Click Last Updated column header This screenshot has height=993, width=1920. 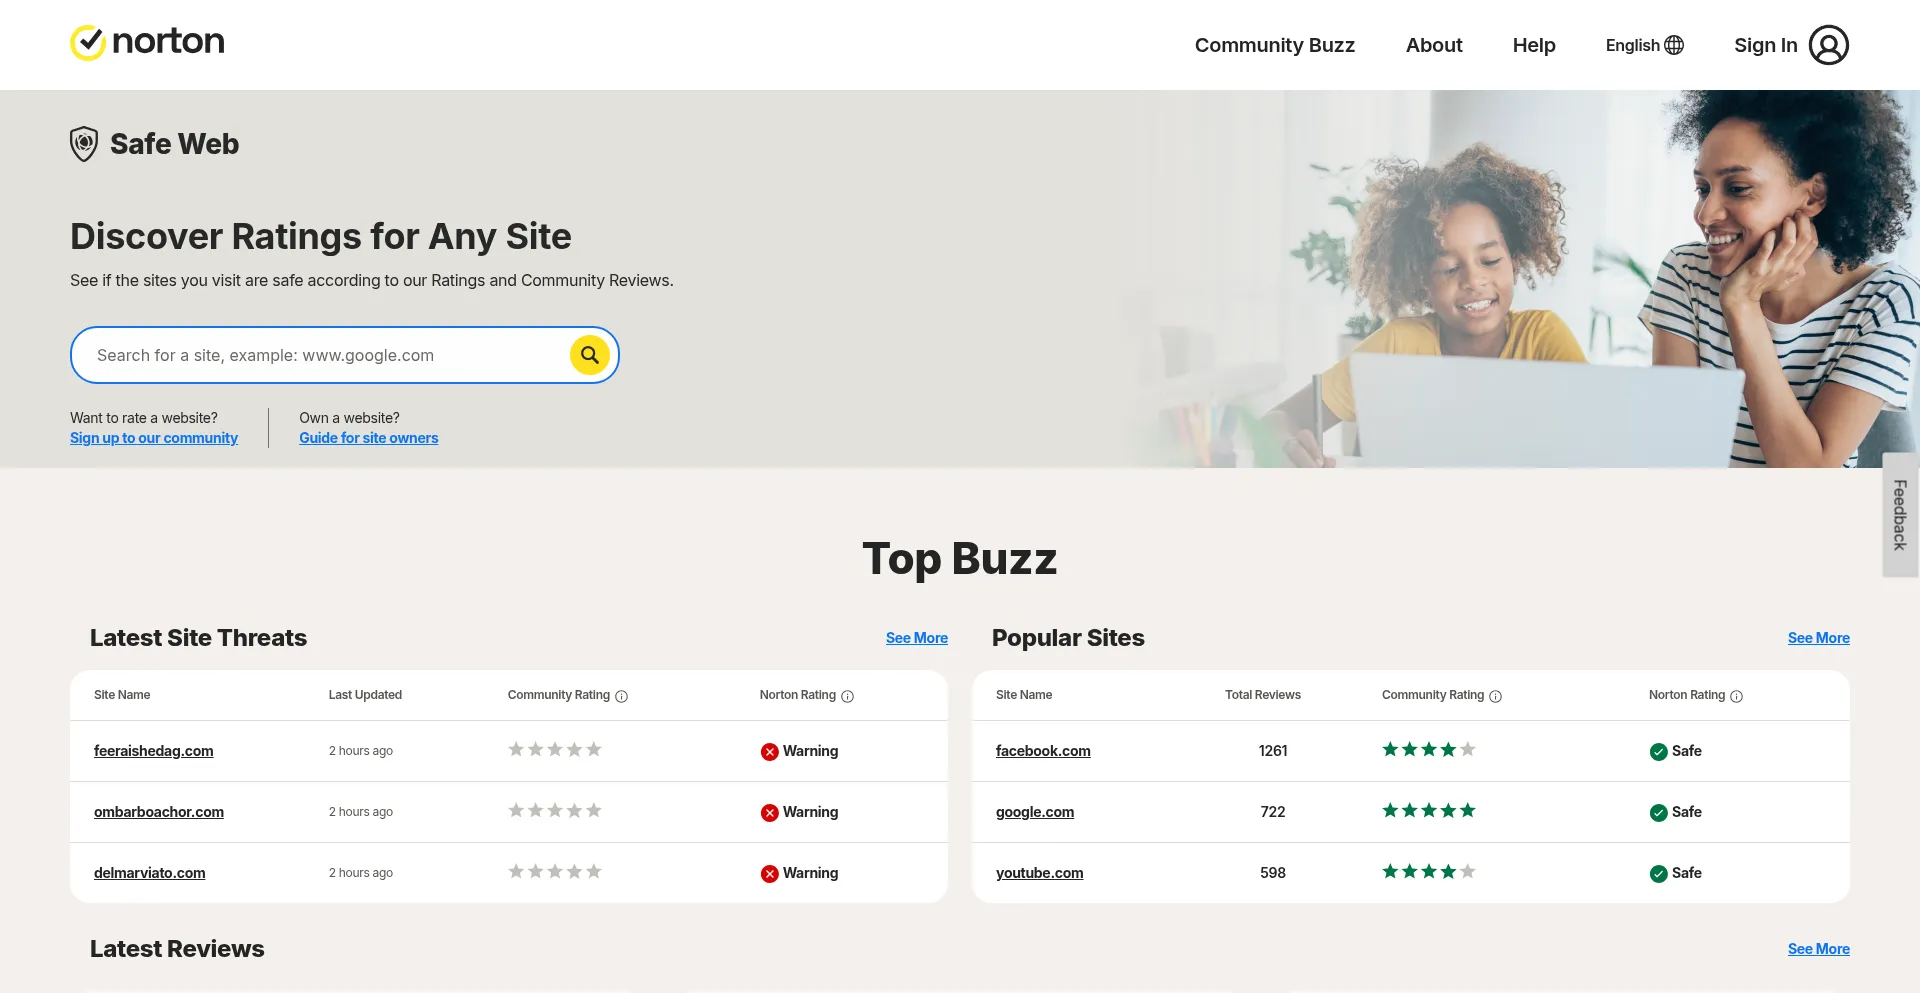(365, 695)
